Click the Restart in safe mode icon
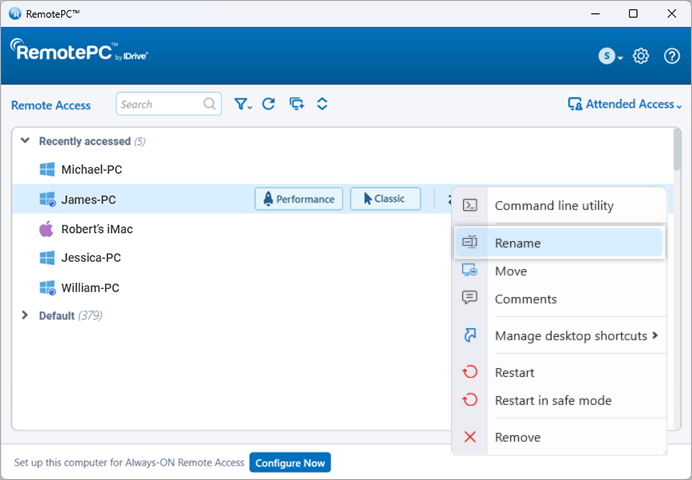Viewport: 692px width, 480px height. click(x=470, y=400)
